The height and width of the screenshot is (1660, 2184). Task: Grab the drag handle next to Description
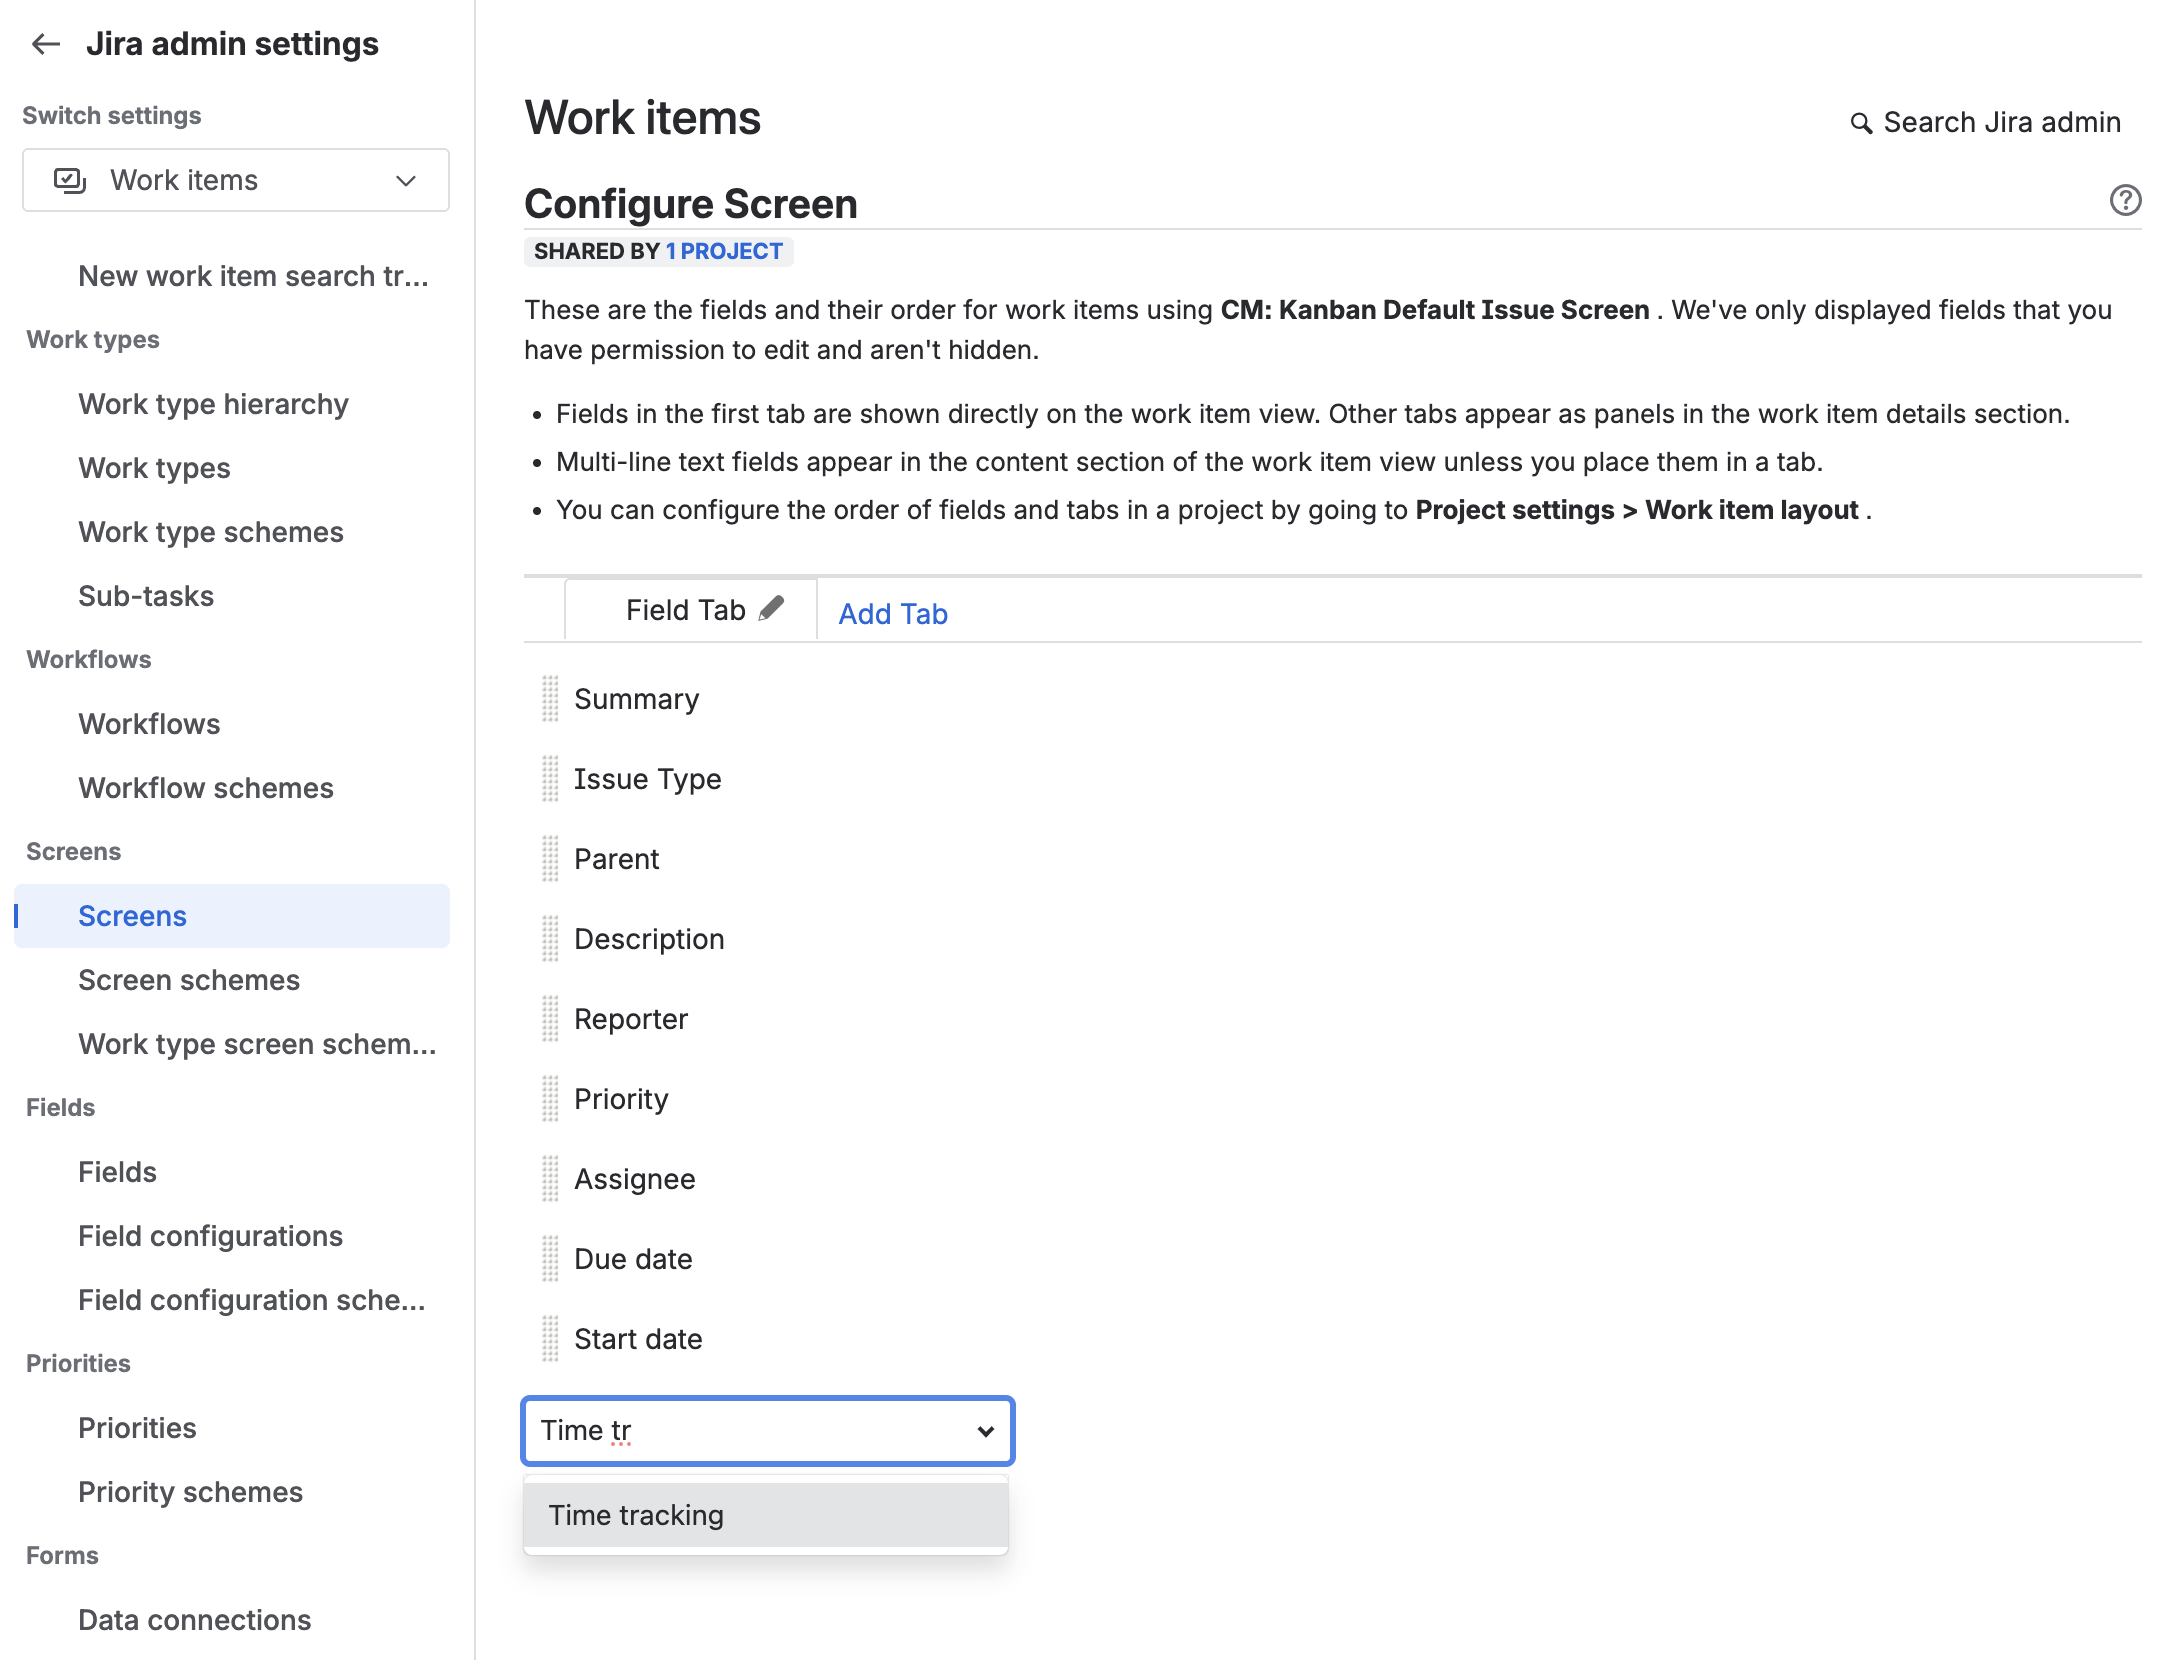pyautogui.click(x=550, y=939)
